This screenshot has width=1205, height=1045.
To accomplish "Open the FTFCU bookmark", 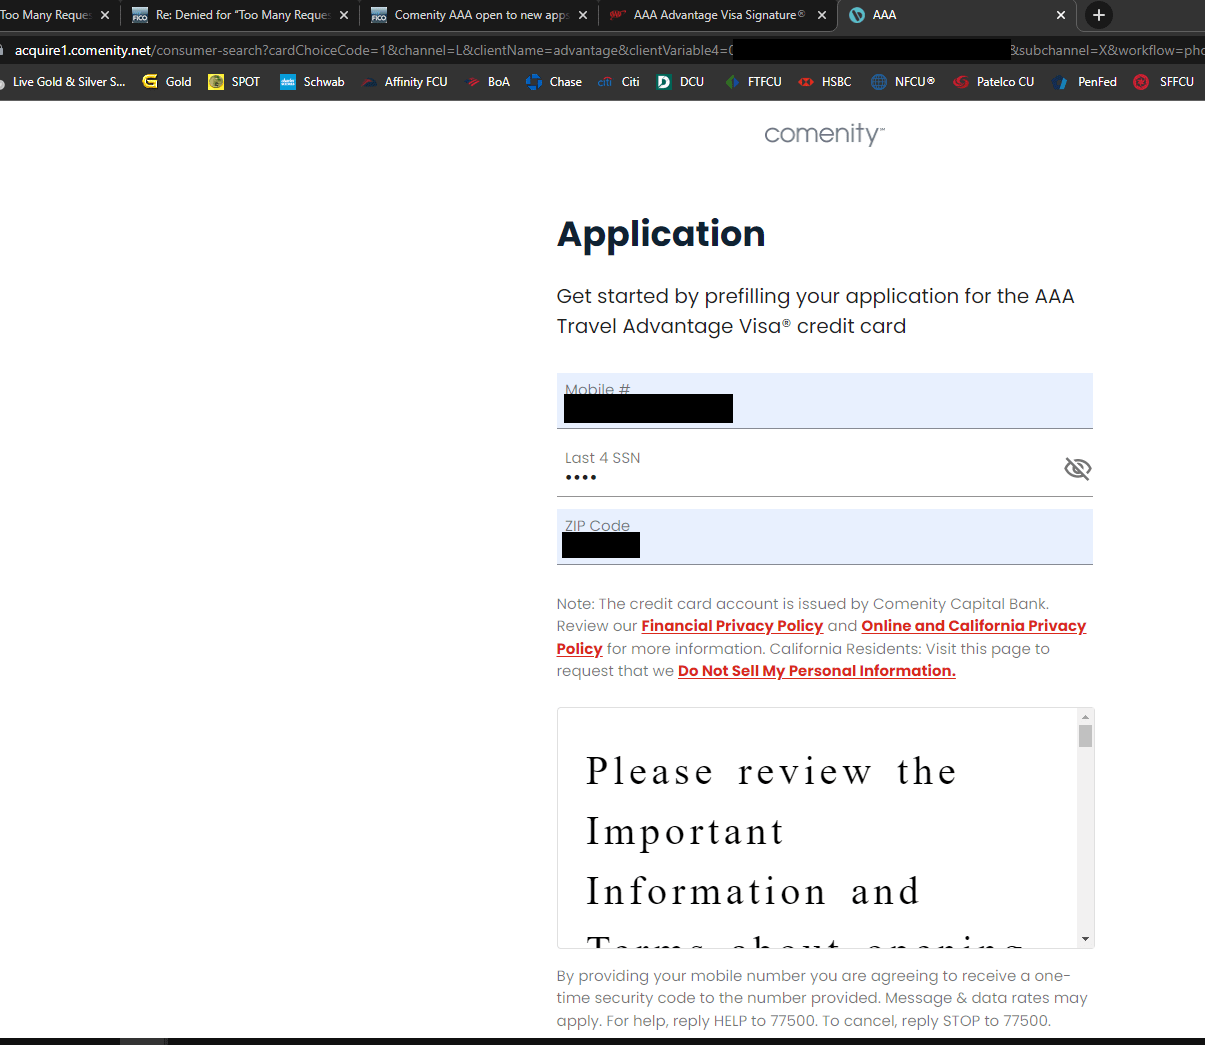I will 753,82.
